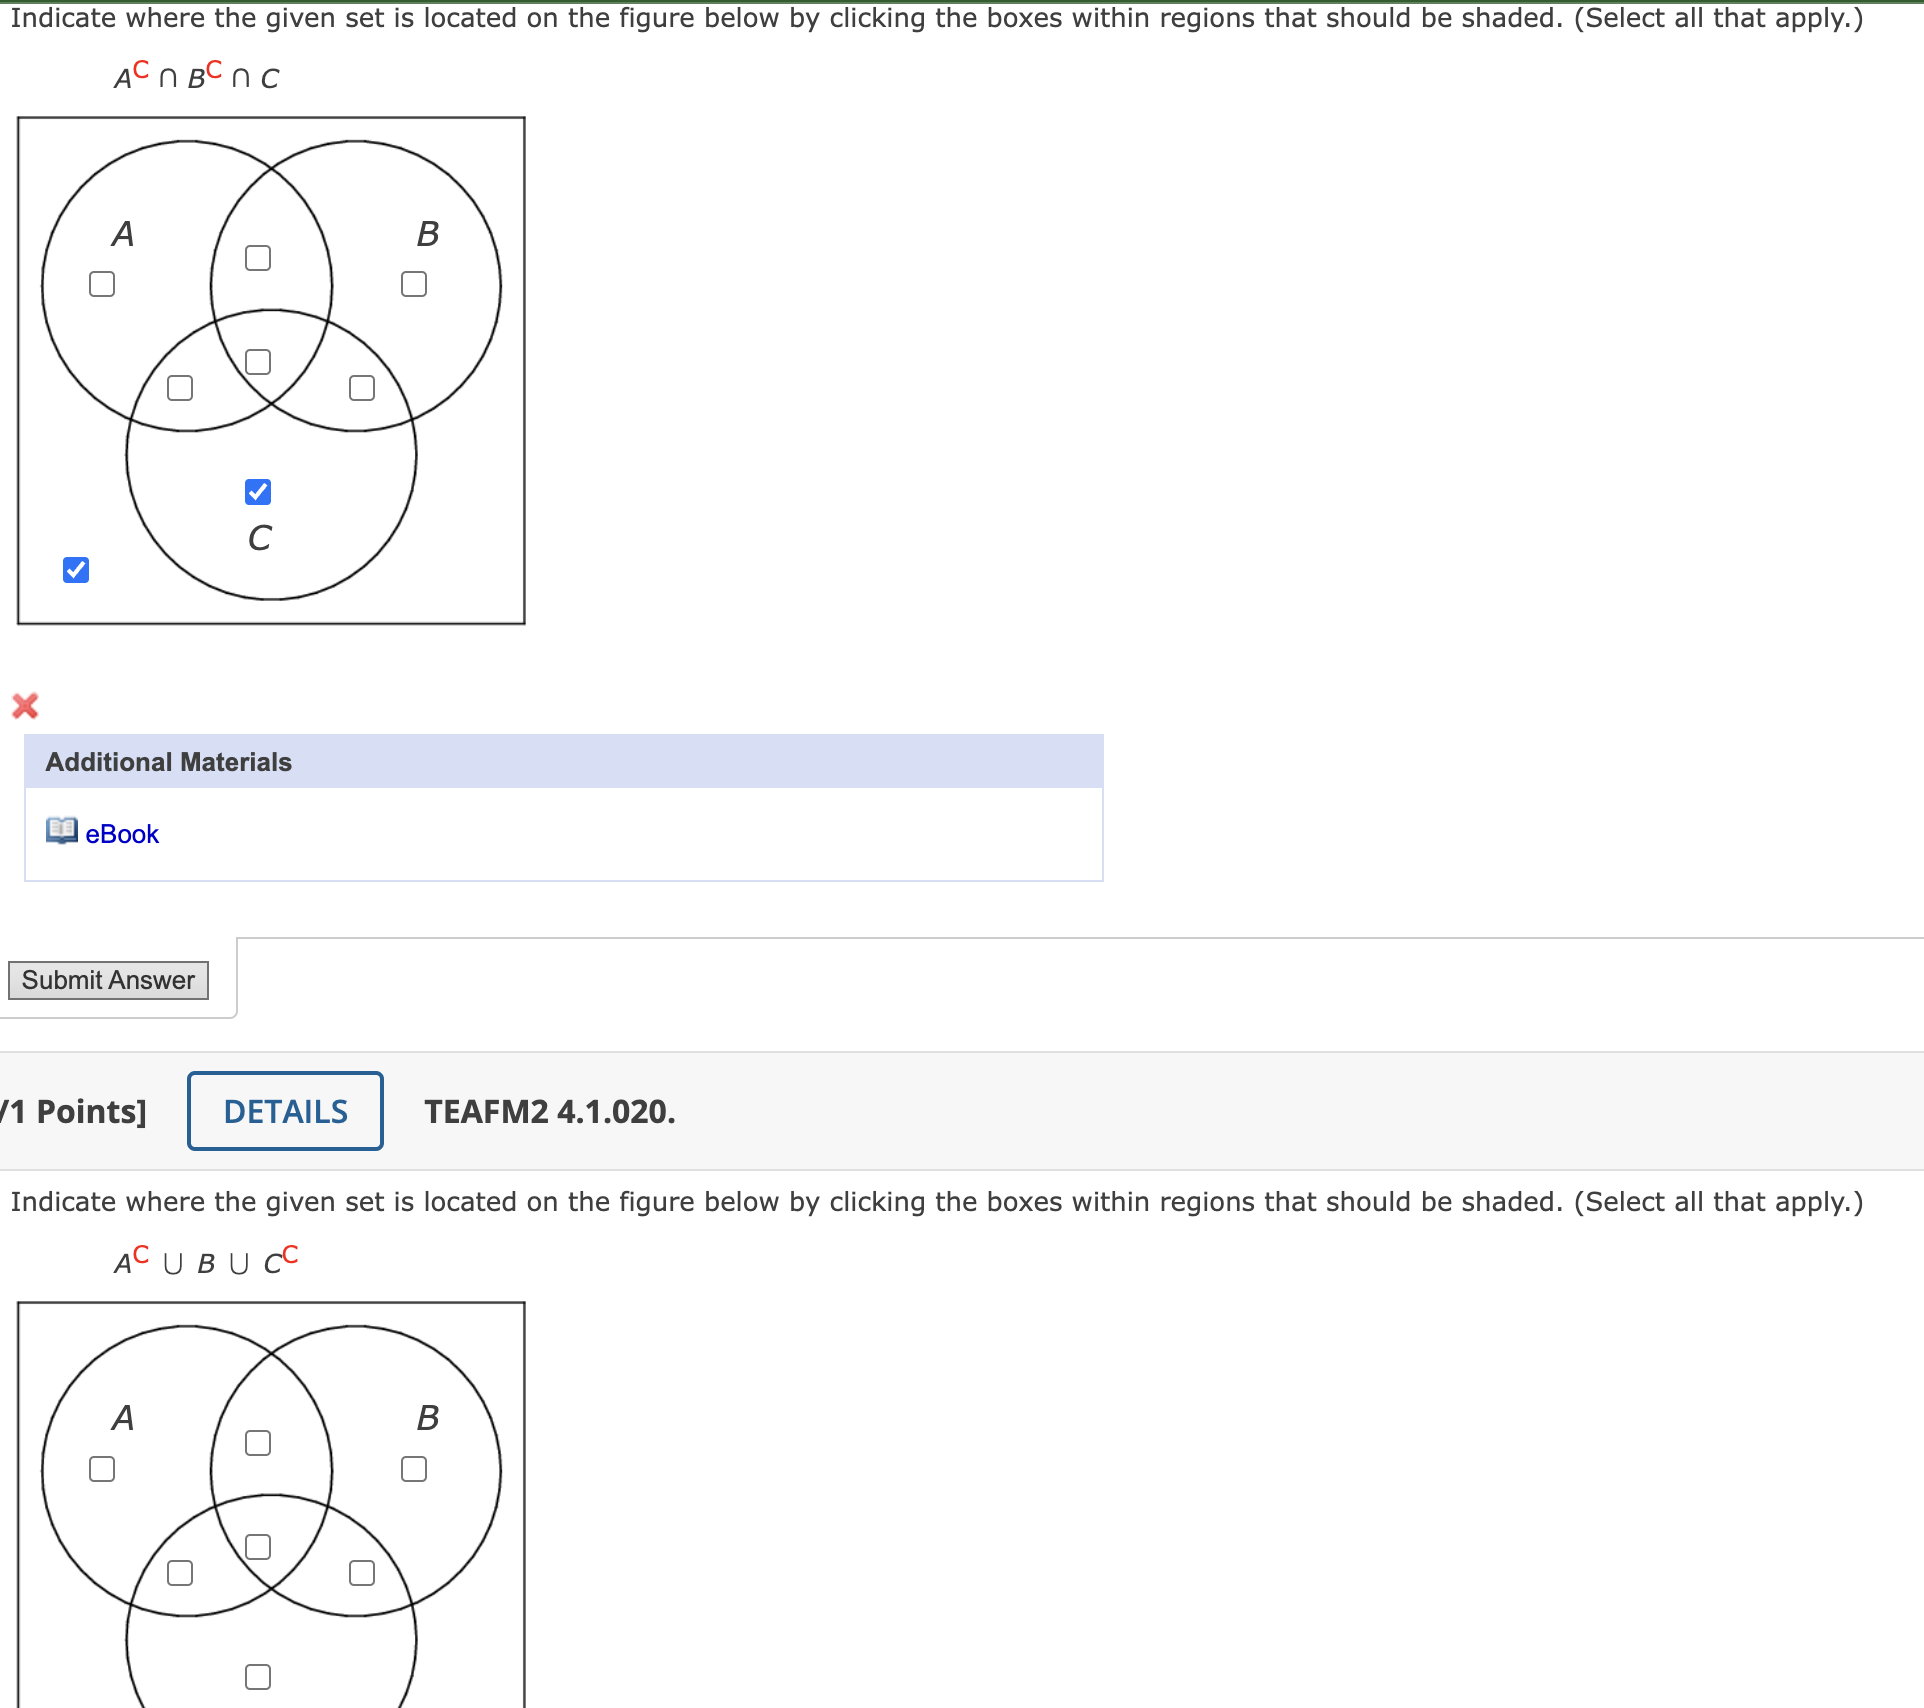The height and width of the screenshot is (1708, 1924).
Task: Check region B only in the second Venn diagram
Action: click(412, 1469)
